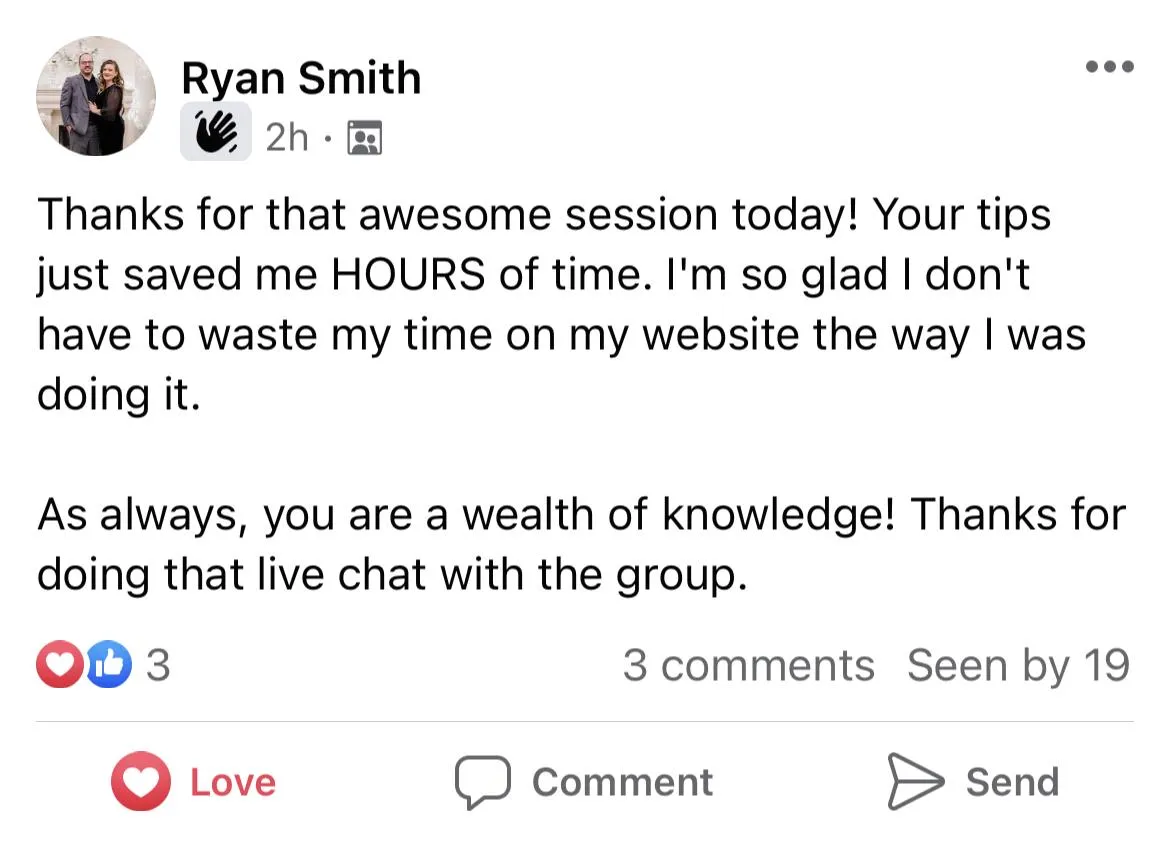Click the red Love label text

[233, 782]
